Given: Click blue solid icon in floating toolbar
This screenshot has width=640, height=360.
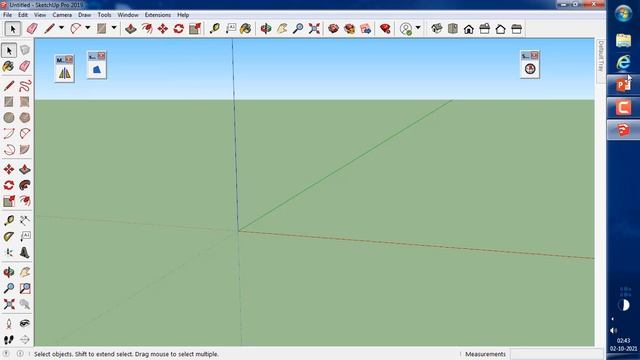Looking at the screenshot, I should tap(97, 70).
